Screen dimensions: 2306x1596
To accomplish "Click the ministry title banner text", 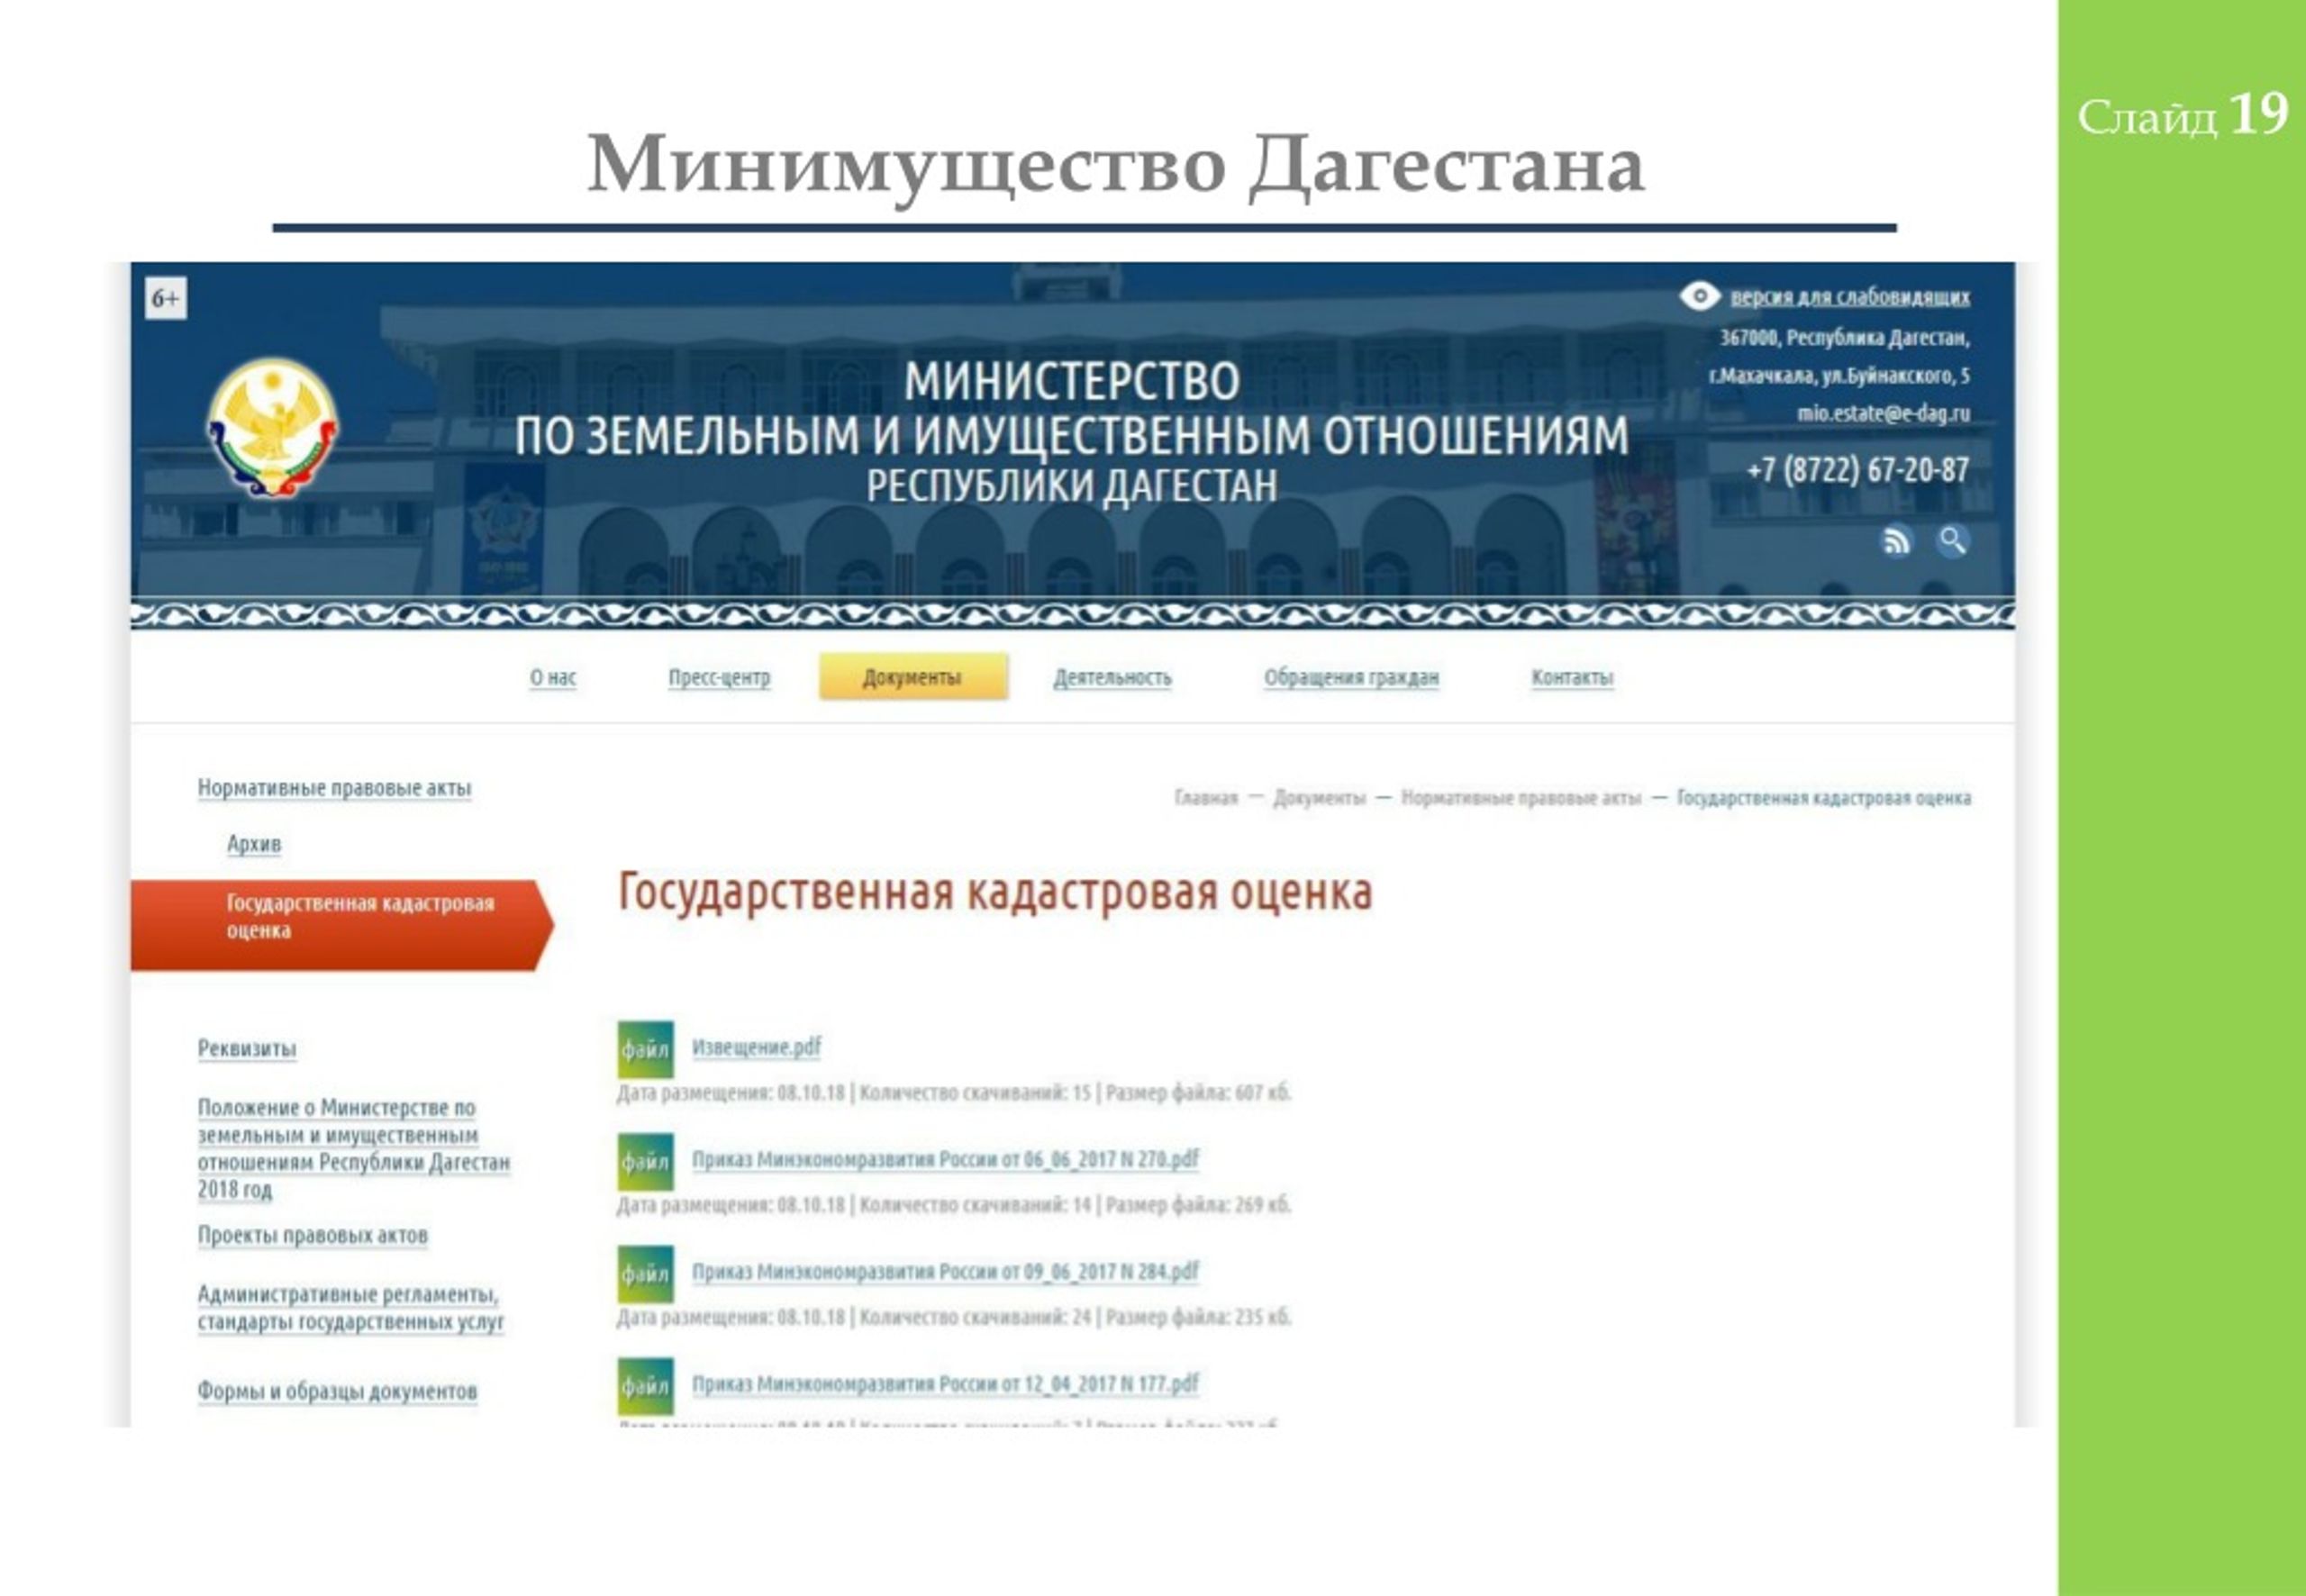I will pos(1072,432).
